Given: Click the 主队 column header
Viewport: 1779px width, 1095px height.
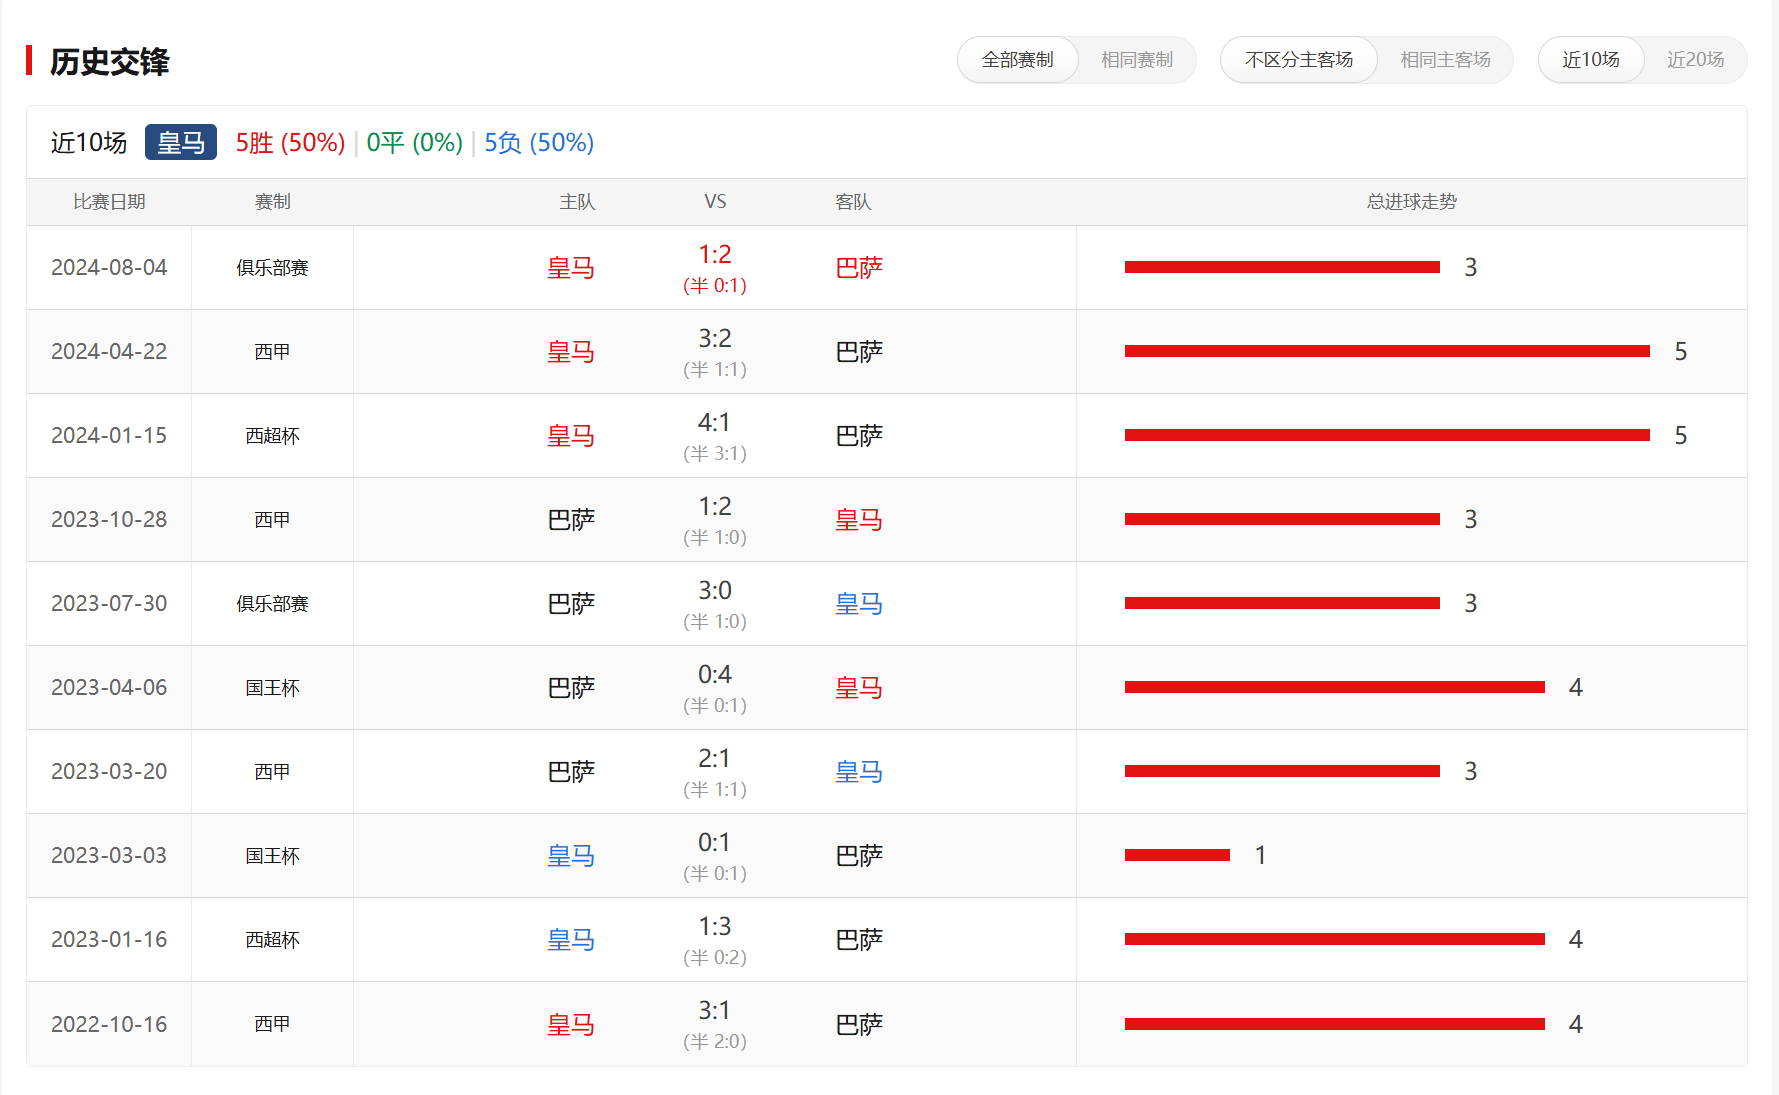Looking at the screenshot, I should tap(577, 202).
